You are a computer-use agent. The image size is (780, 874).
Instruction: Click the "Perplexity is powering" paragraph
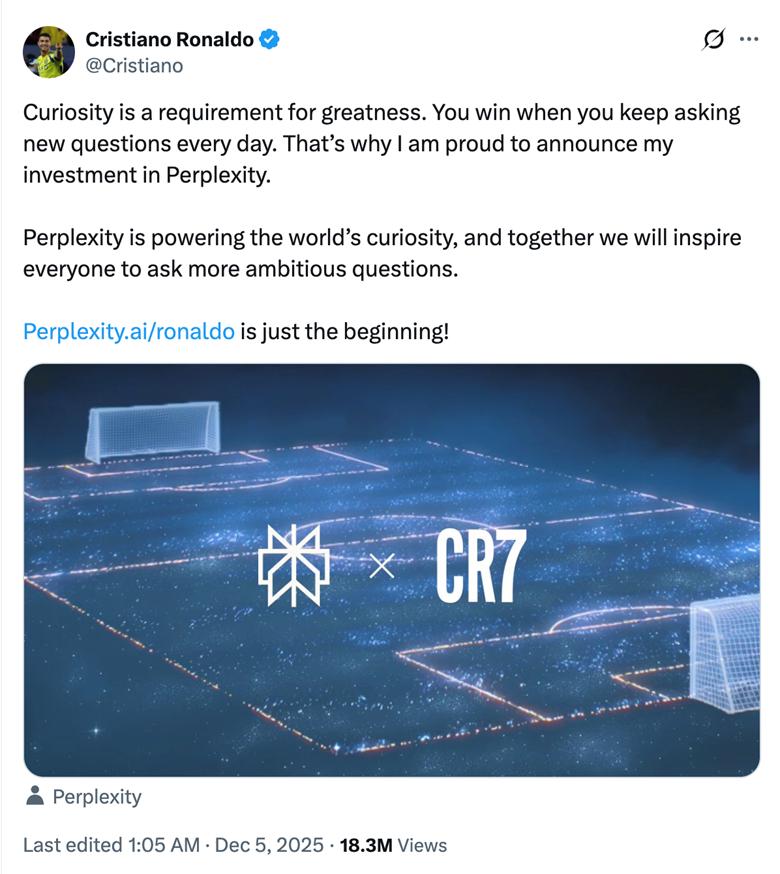click(x=380, y=255)
